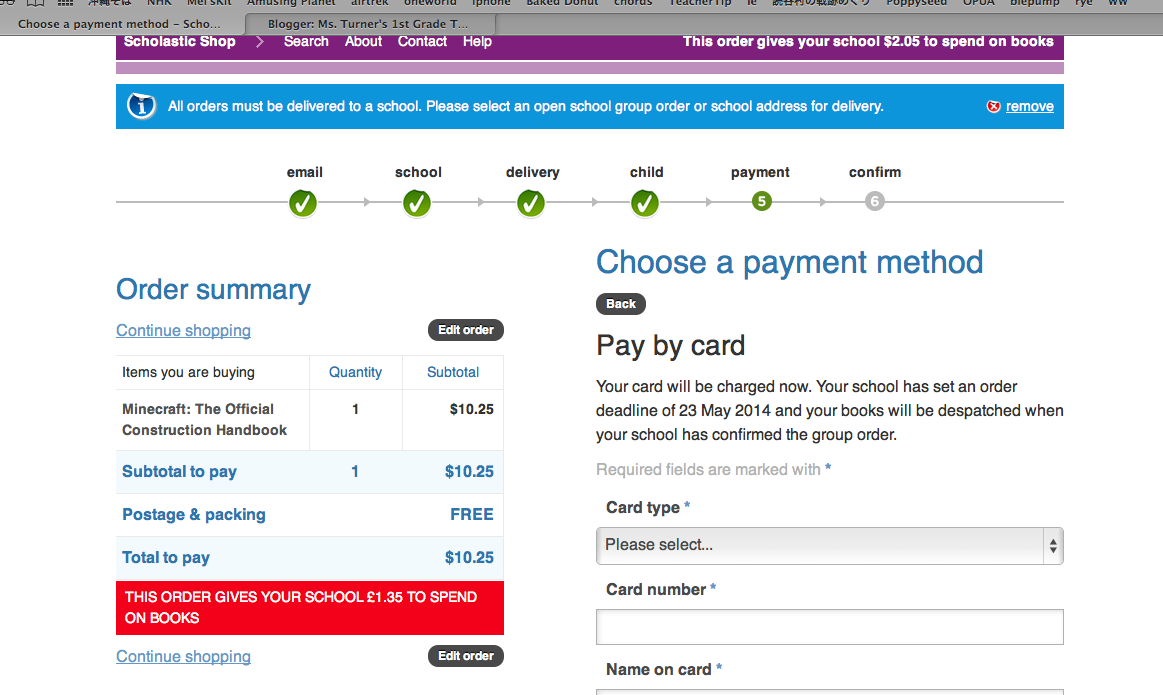The image size is (1163, 695).
Task: Click FREE in Postage & packing row
Action: 472,515
